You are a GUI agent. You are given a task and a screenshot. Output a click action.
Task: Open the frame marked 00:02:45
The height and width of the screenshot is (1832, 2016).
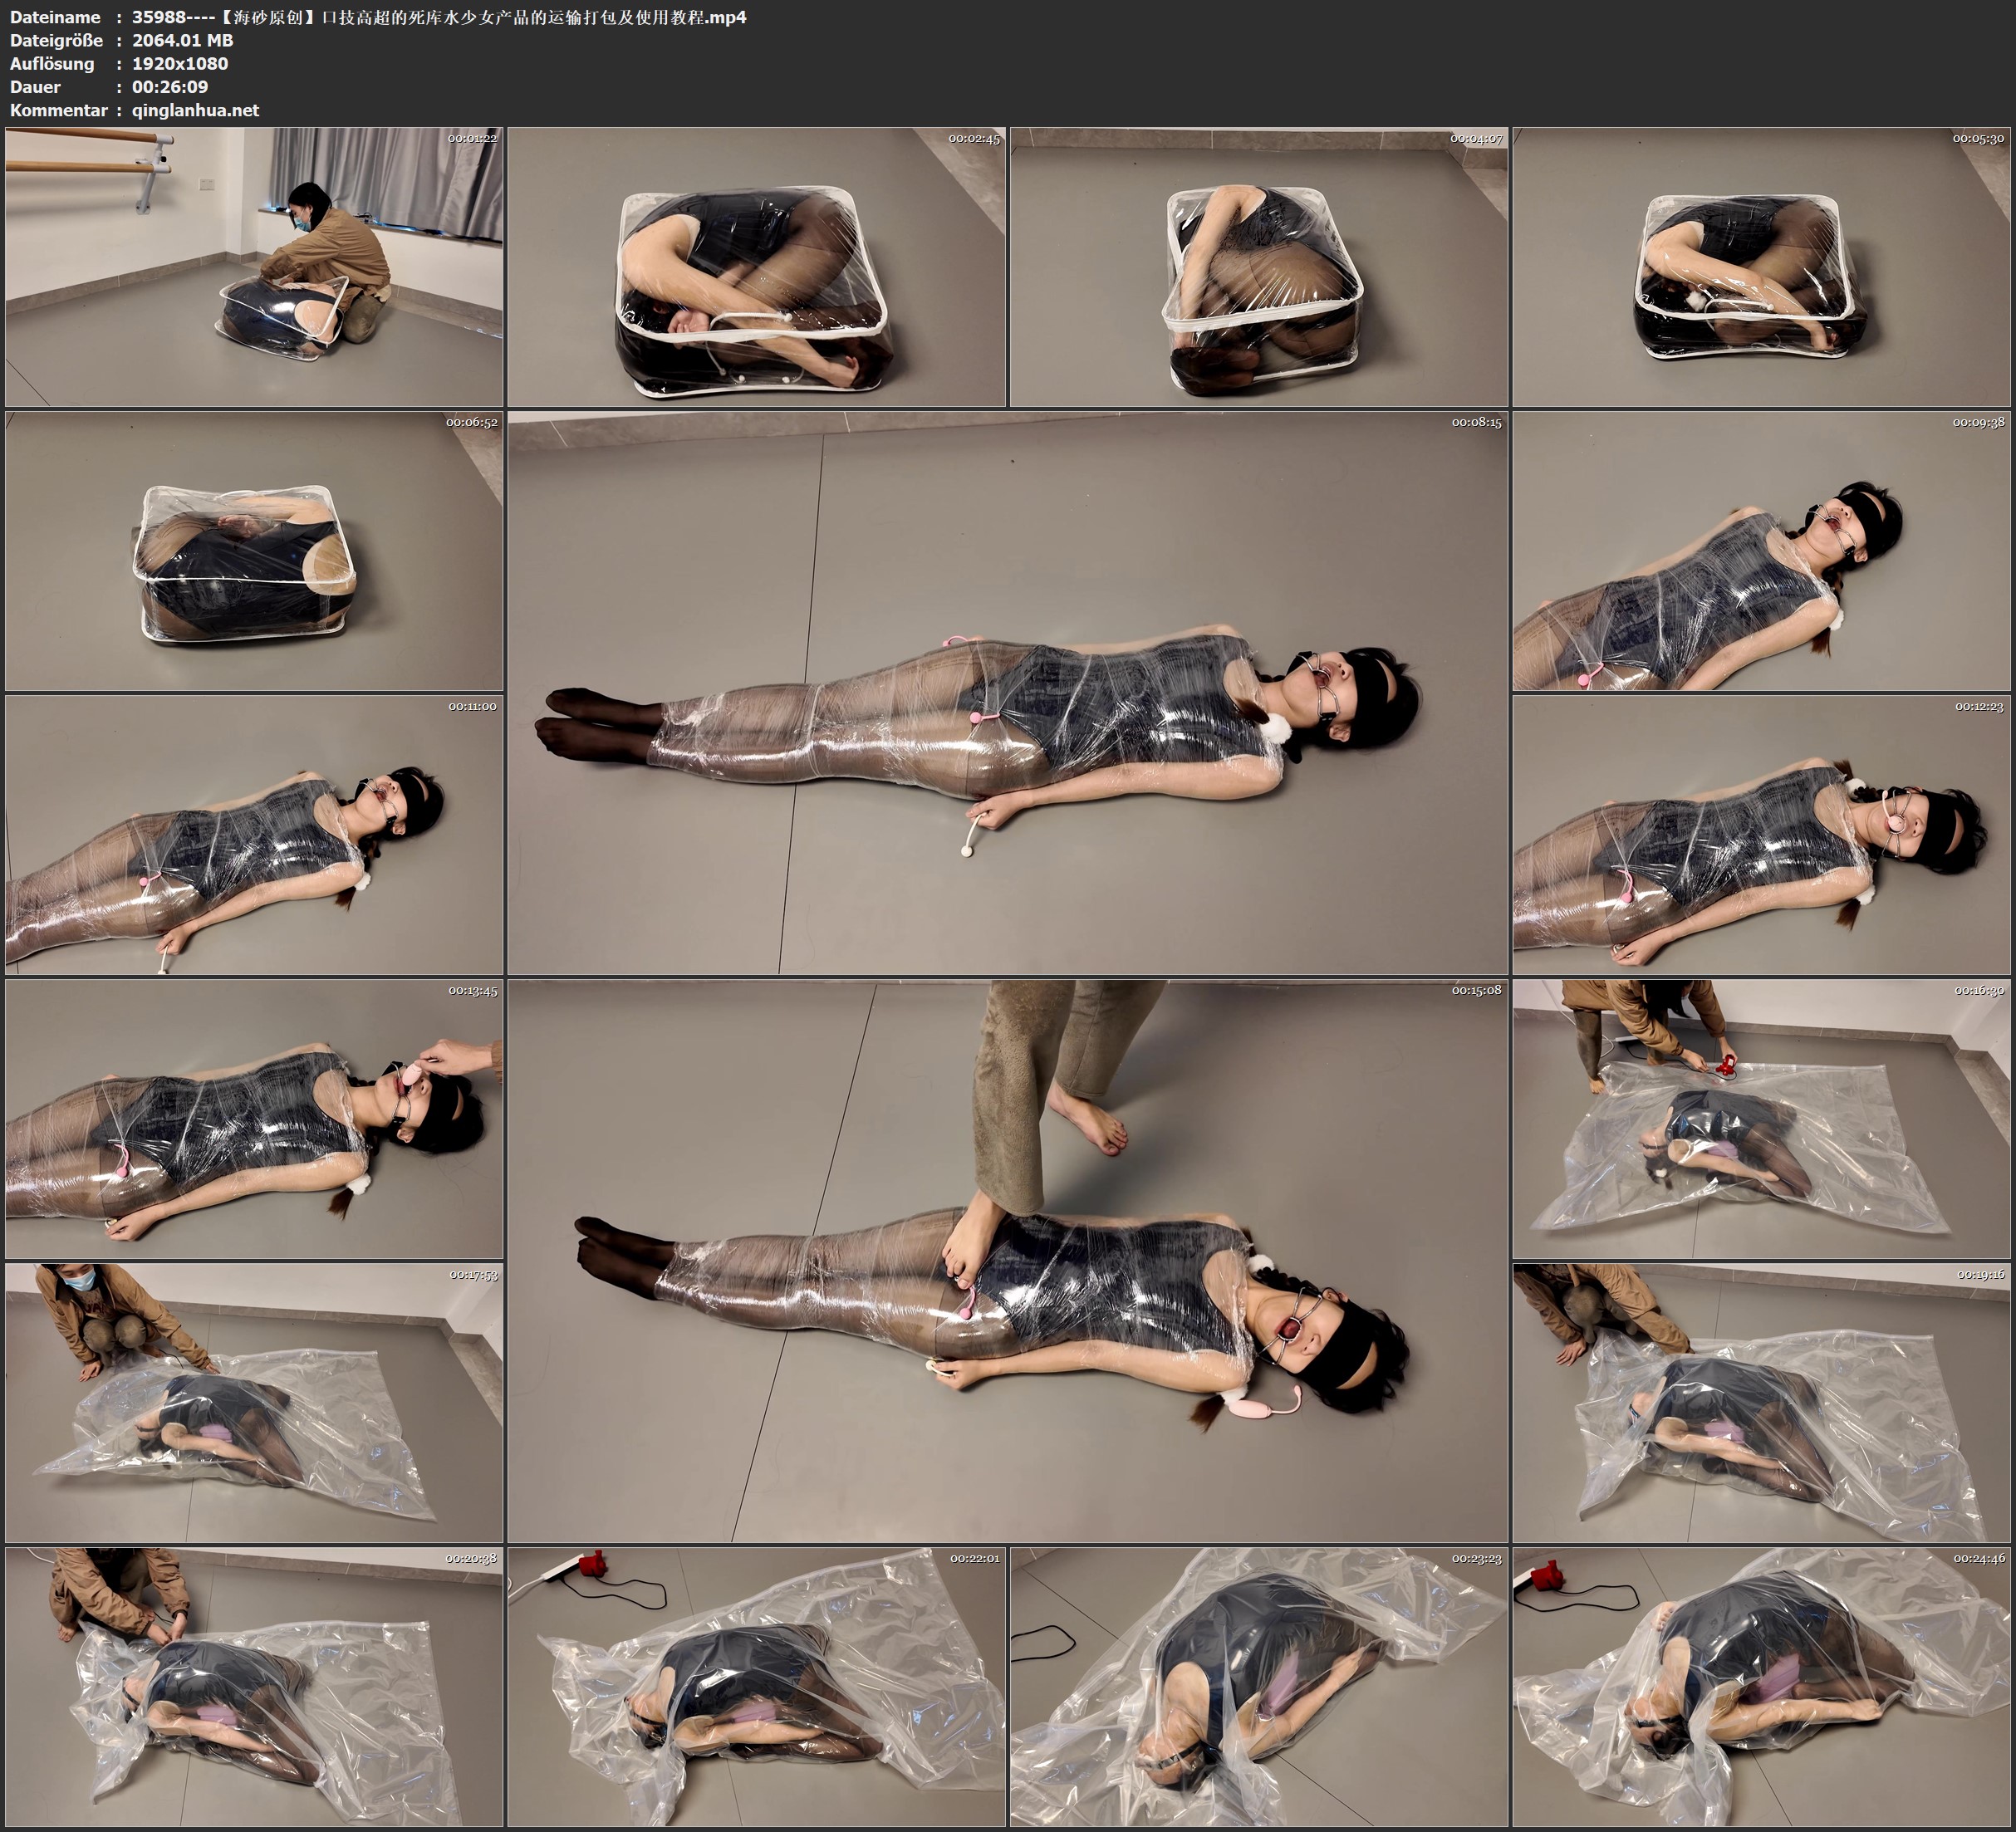click(x=756, y=267)
